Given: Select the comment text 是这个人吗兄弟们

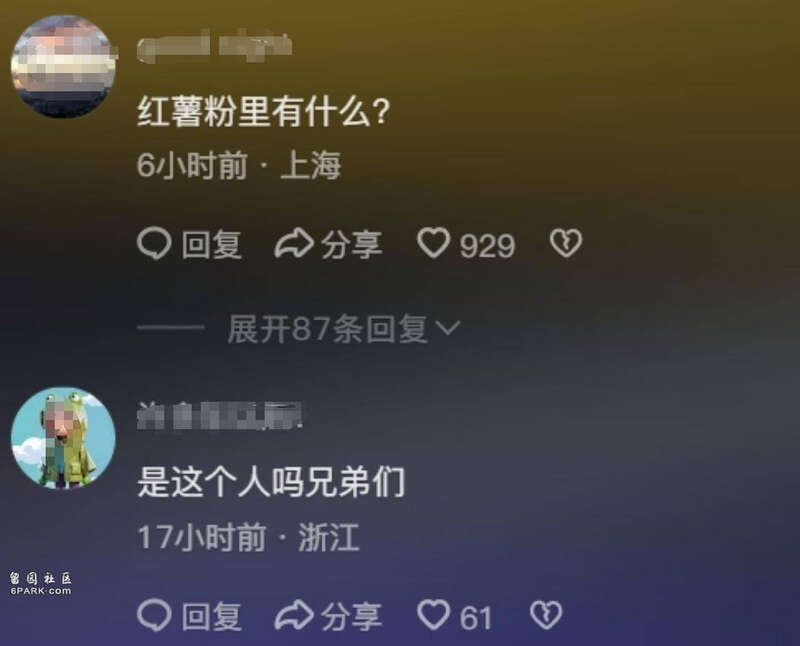Looking at the screenshot, I should 271,482.
